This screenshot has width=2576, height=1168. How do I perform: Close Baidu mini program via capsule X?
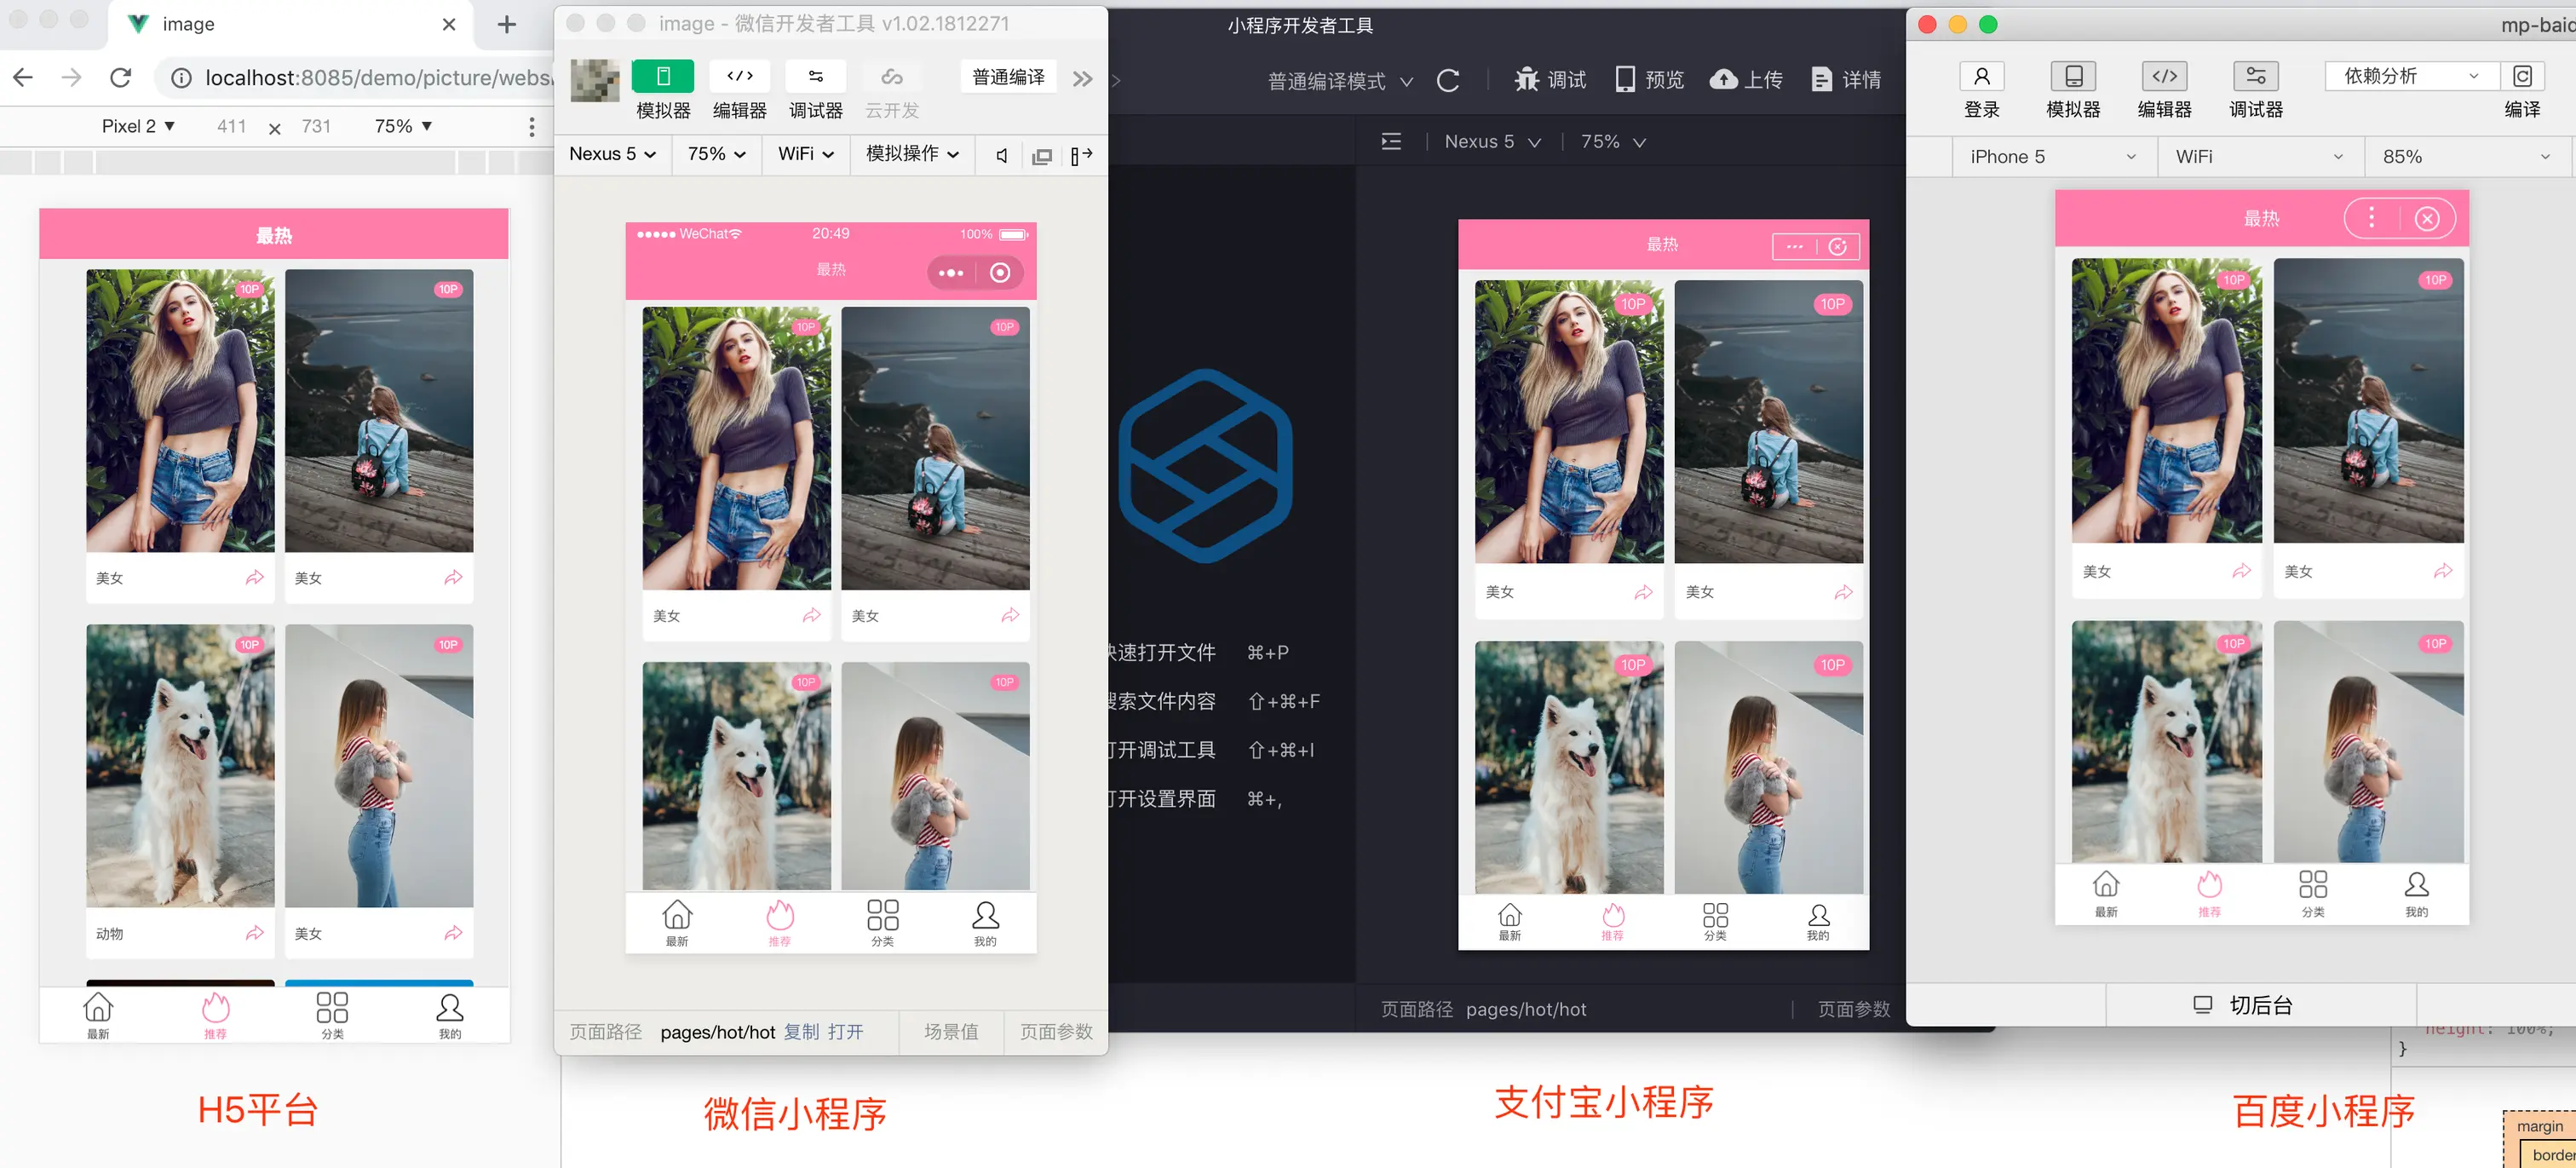point(2427,219)
